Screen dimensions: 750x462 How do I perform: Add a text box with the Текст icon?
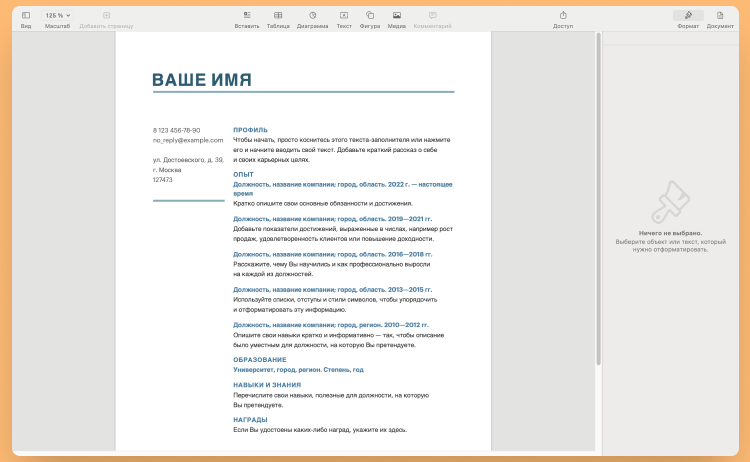coord(344,16)
